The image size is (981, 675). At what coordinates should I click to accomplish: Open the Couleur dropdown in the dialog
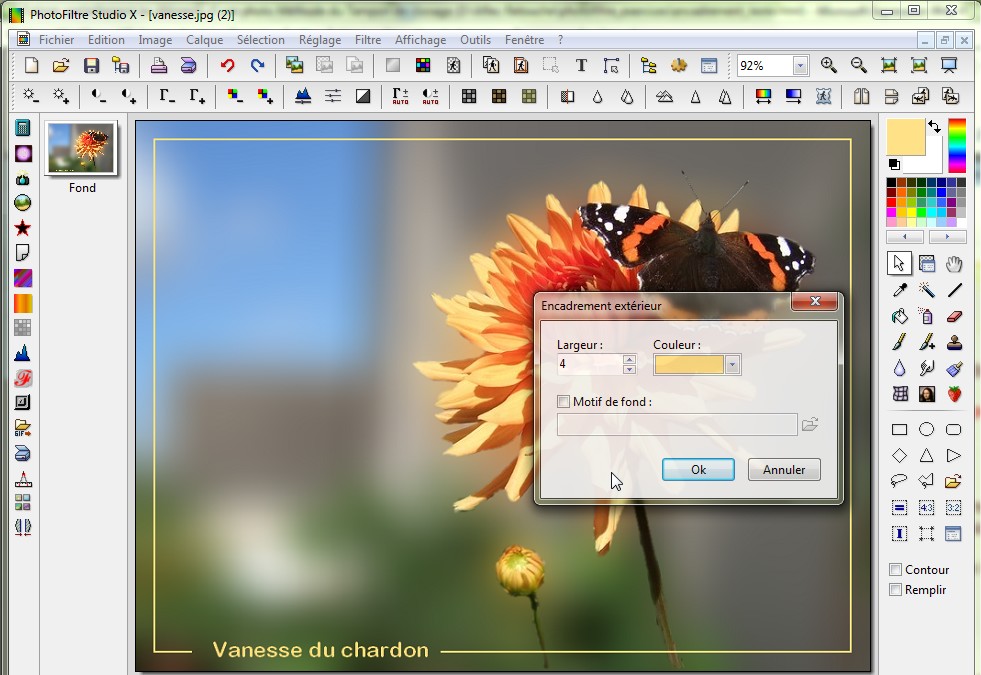click(x=732, y=364)
